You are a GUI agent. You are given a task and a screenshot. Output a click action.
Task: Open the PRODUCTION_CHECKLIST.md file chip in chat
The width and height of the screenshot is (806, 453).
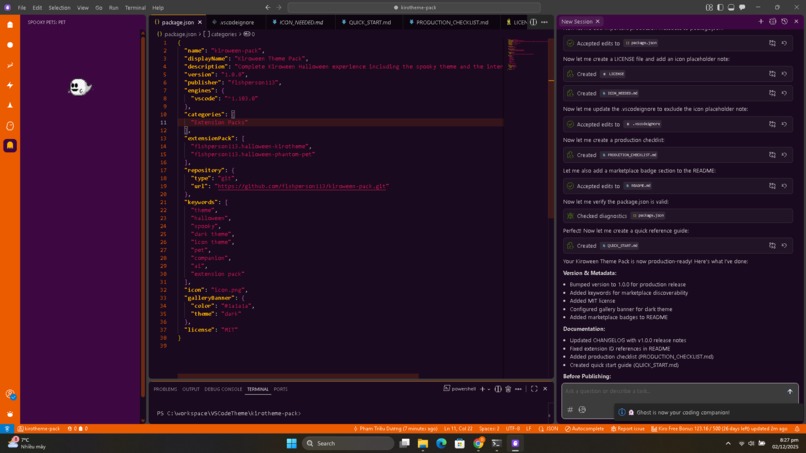(x=629, y=155)
